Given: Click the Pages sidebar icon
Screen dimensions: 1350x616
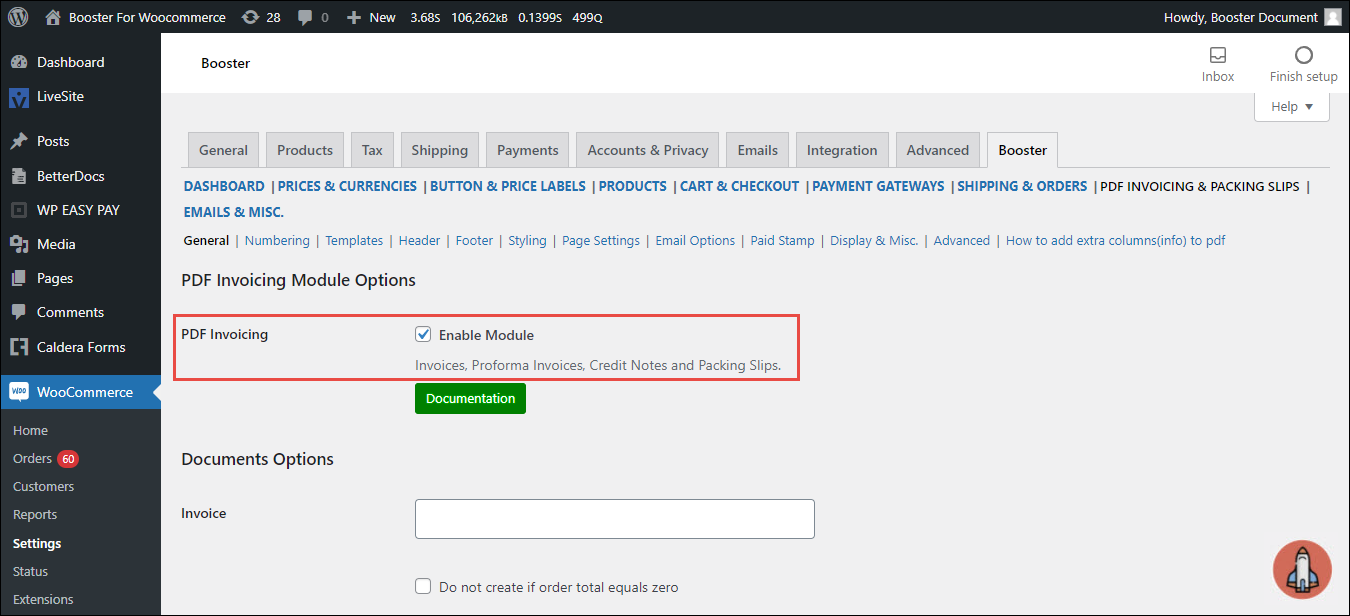Looking at the screenshot, I should (x=19, y=278).
